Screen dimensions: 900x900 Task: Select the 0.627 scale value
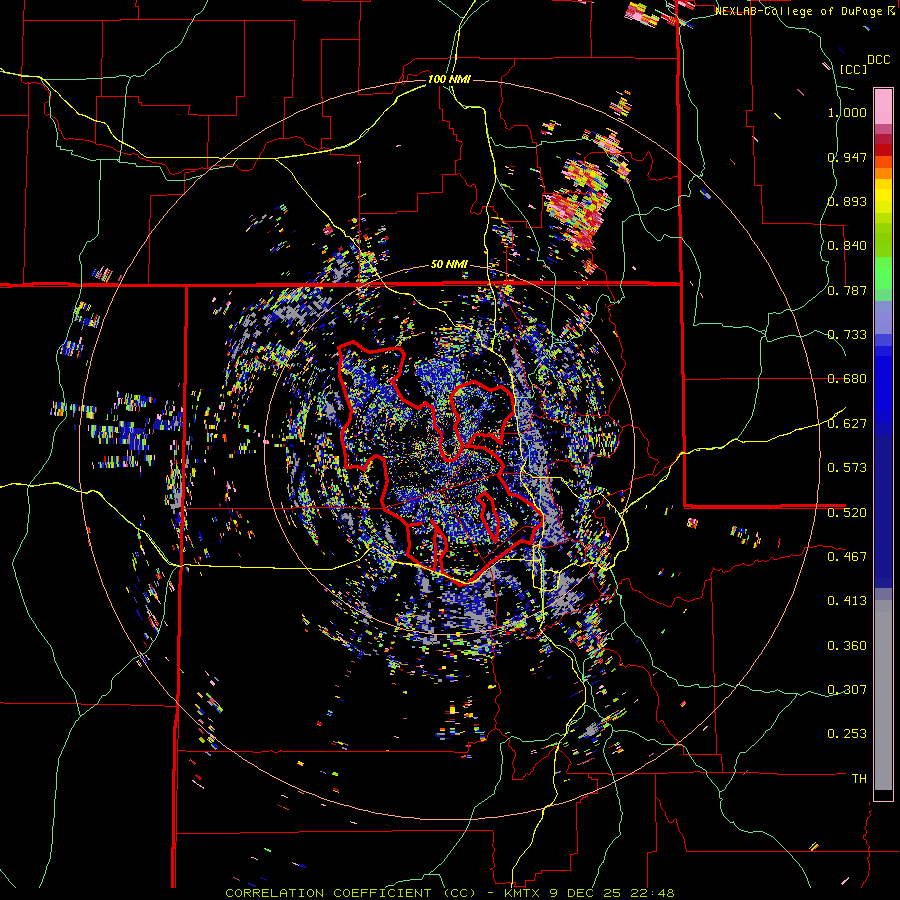pyautogui.click(x=847, y=424)
